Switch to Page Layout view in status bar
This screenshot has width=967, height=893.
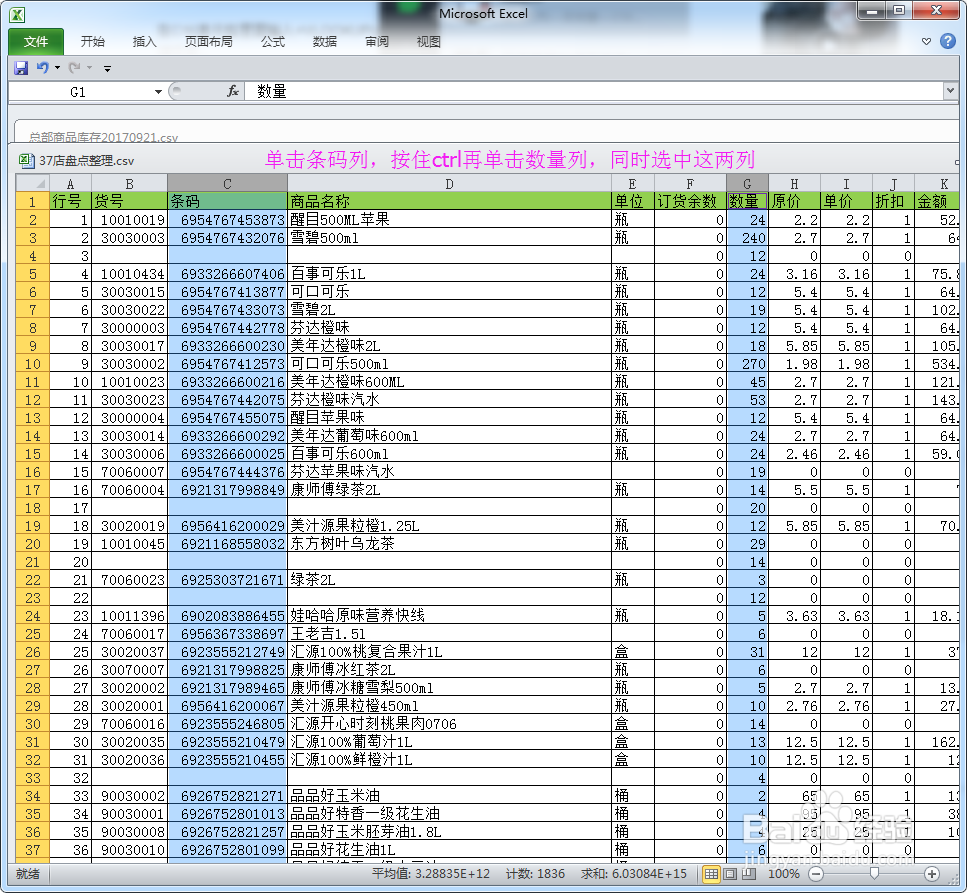point(730,874)
